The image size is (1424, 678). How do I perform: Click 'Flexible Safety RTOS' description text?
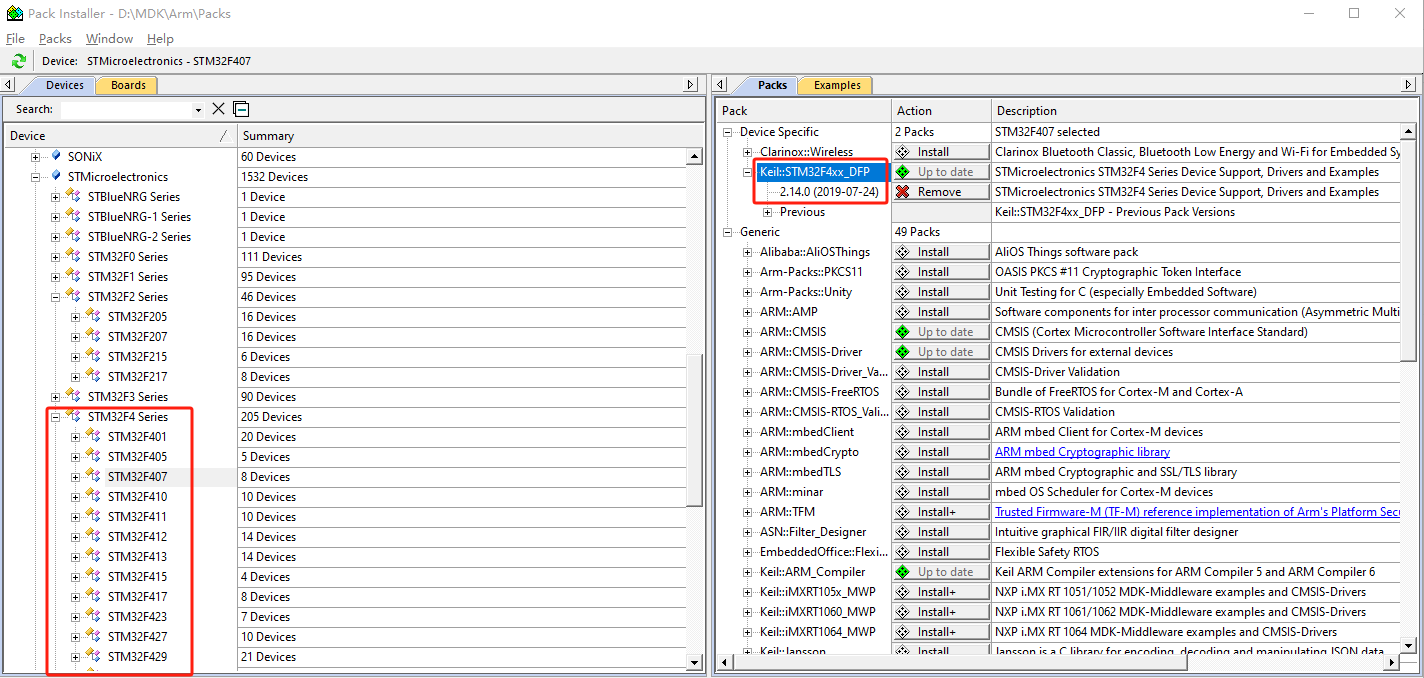coord(1047,552)
